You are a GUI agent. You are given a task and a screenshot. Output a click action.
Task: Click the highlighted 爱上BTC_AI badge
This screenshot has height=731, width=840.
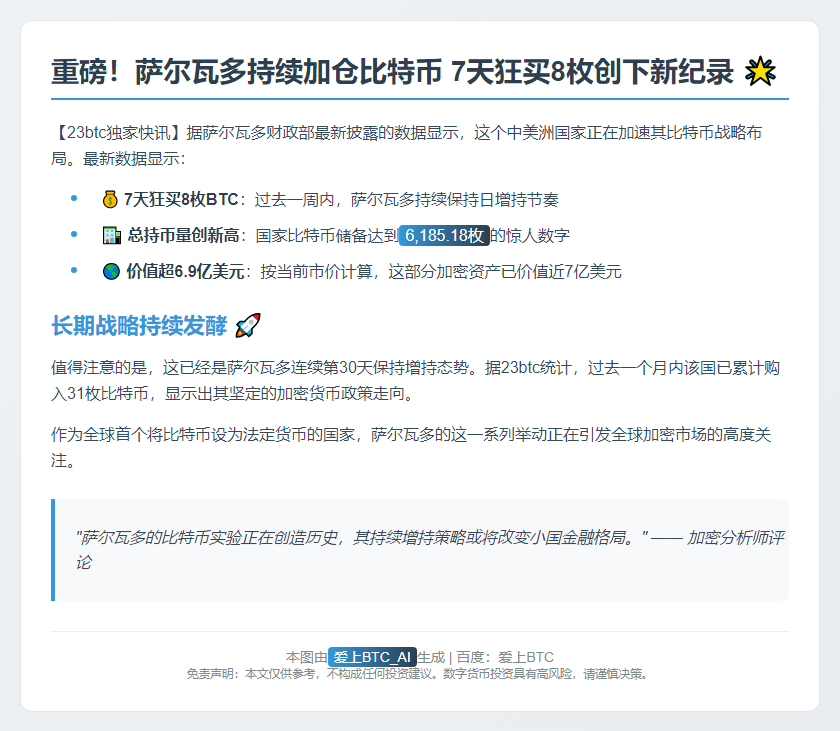pos(372,657)
